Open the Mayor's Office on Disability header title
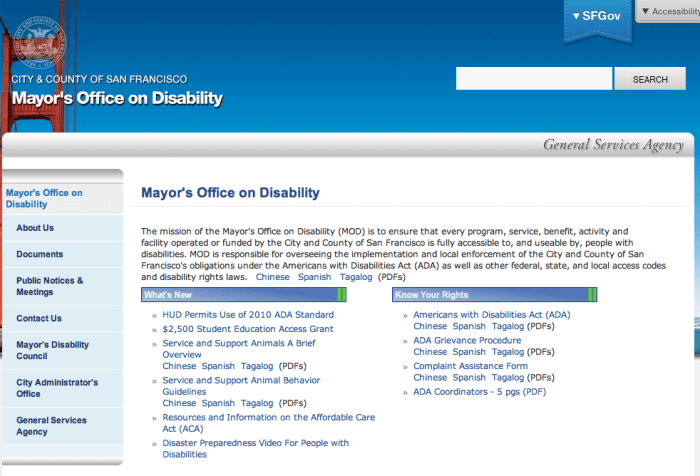 (x=117, y=98)
